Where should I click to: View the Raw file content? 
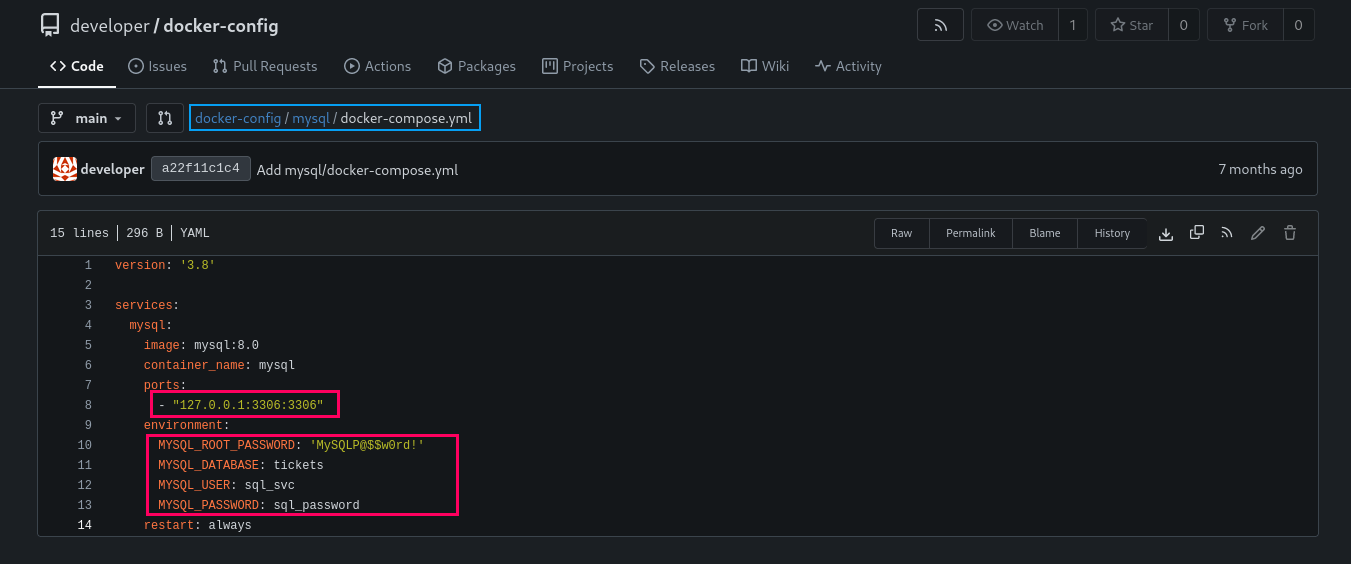tap(901, 233)
